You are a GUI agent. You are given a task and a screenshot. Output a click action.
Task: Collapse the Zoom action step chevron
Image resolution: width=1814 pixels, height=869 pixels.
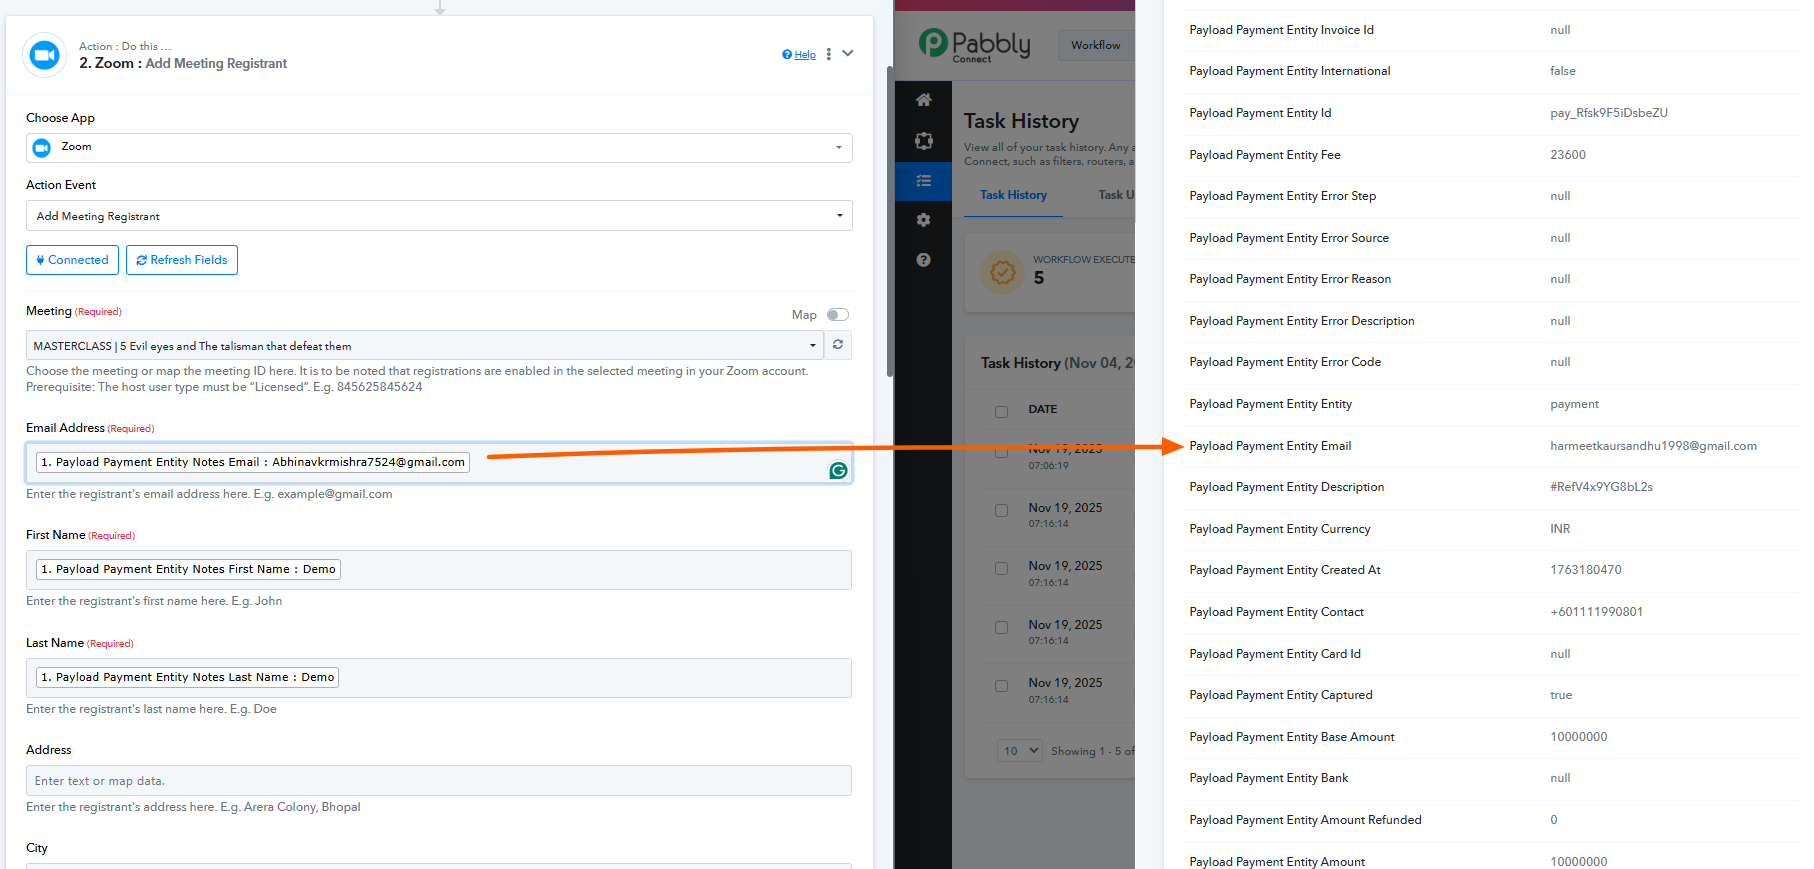tap(848, 54)
